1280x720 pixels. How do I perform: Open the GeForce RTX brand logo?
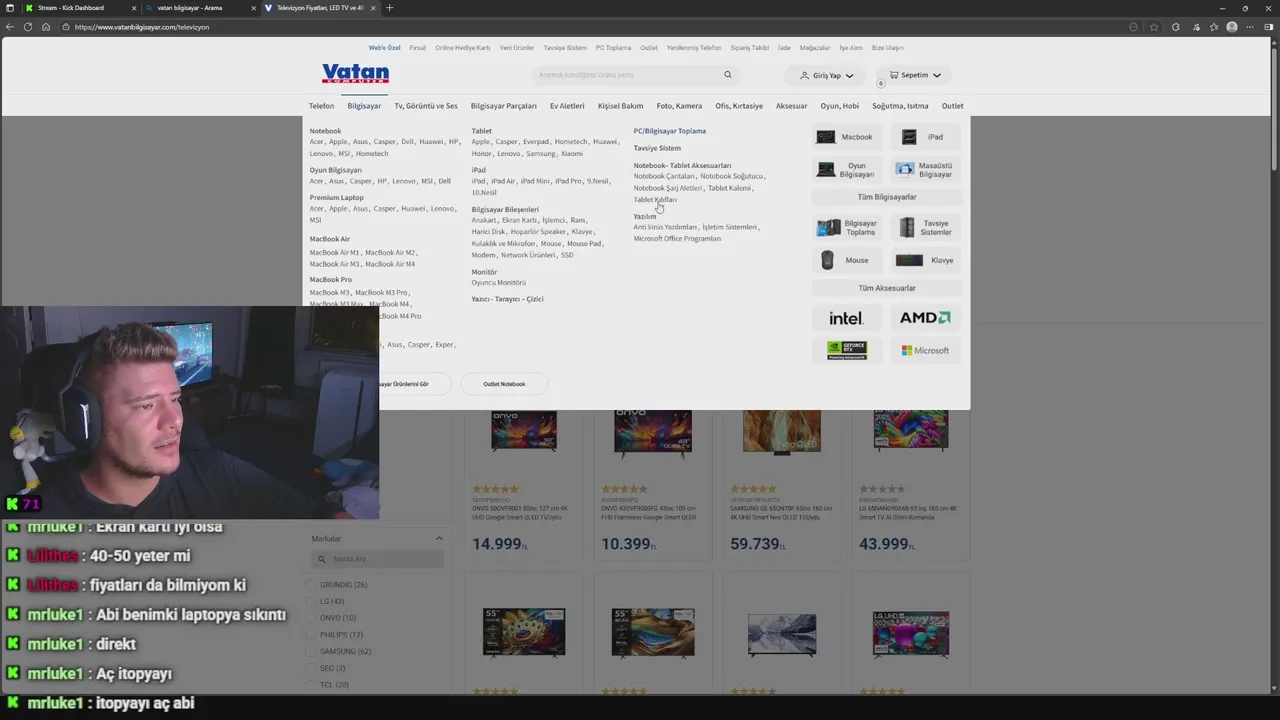click(x=846, y=351)
